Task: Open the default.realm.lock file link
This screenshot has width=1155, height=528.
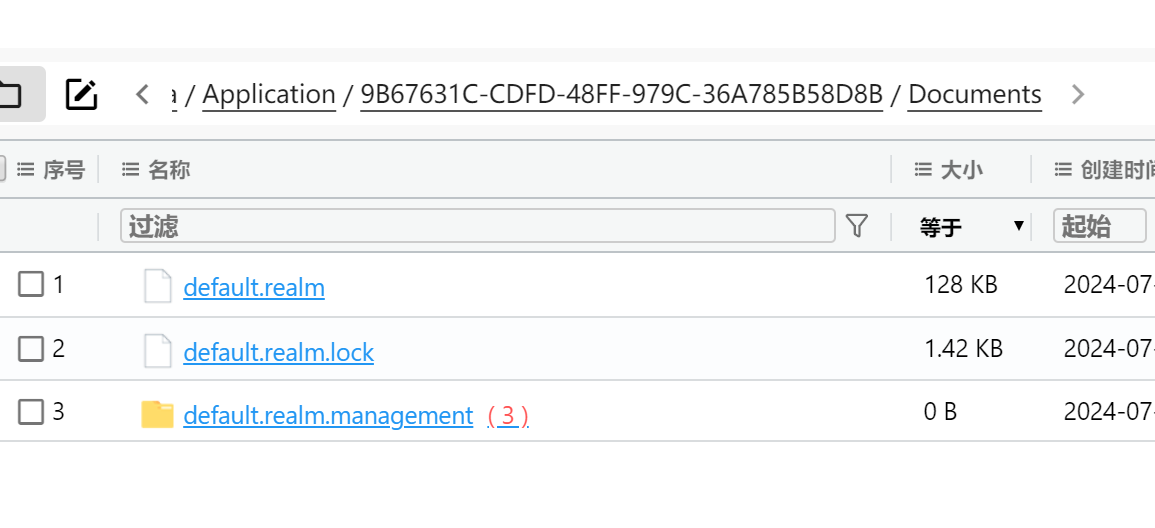Action: click(278, 352)
